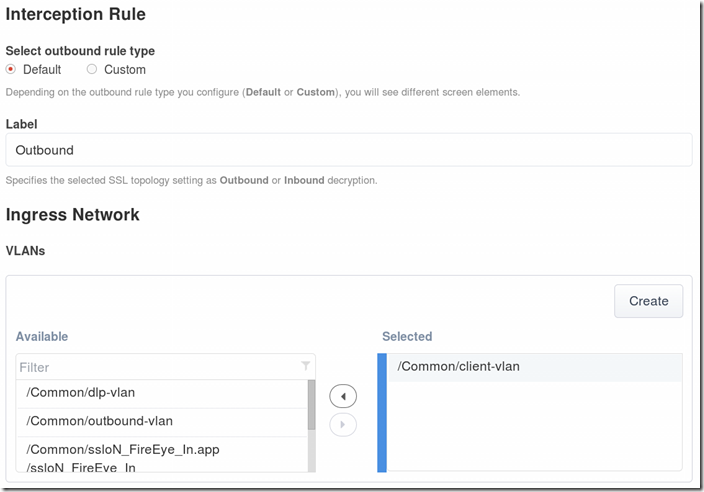
Task: Click empty area in the Selected list
Action: (x=533, y=430)
